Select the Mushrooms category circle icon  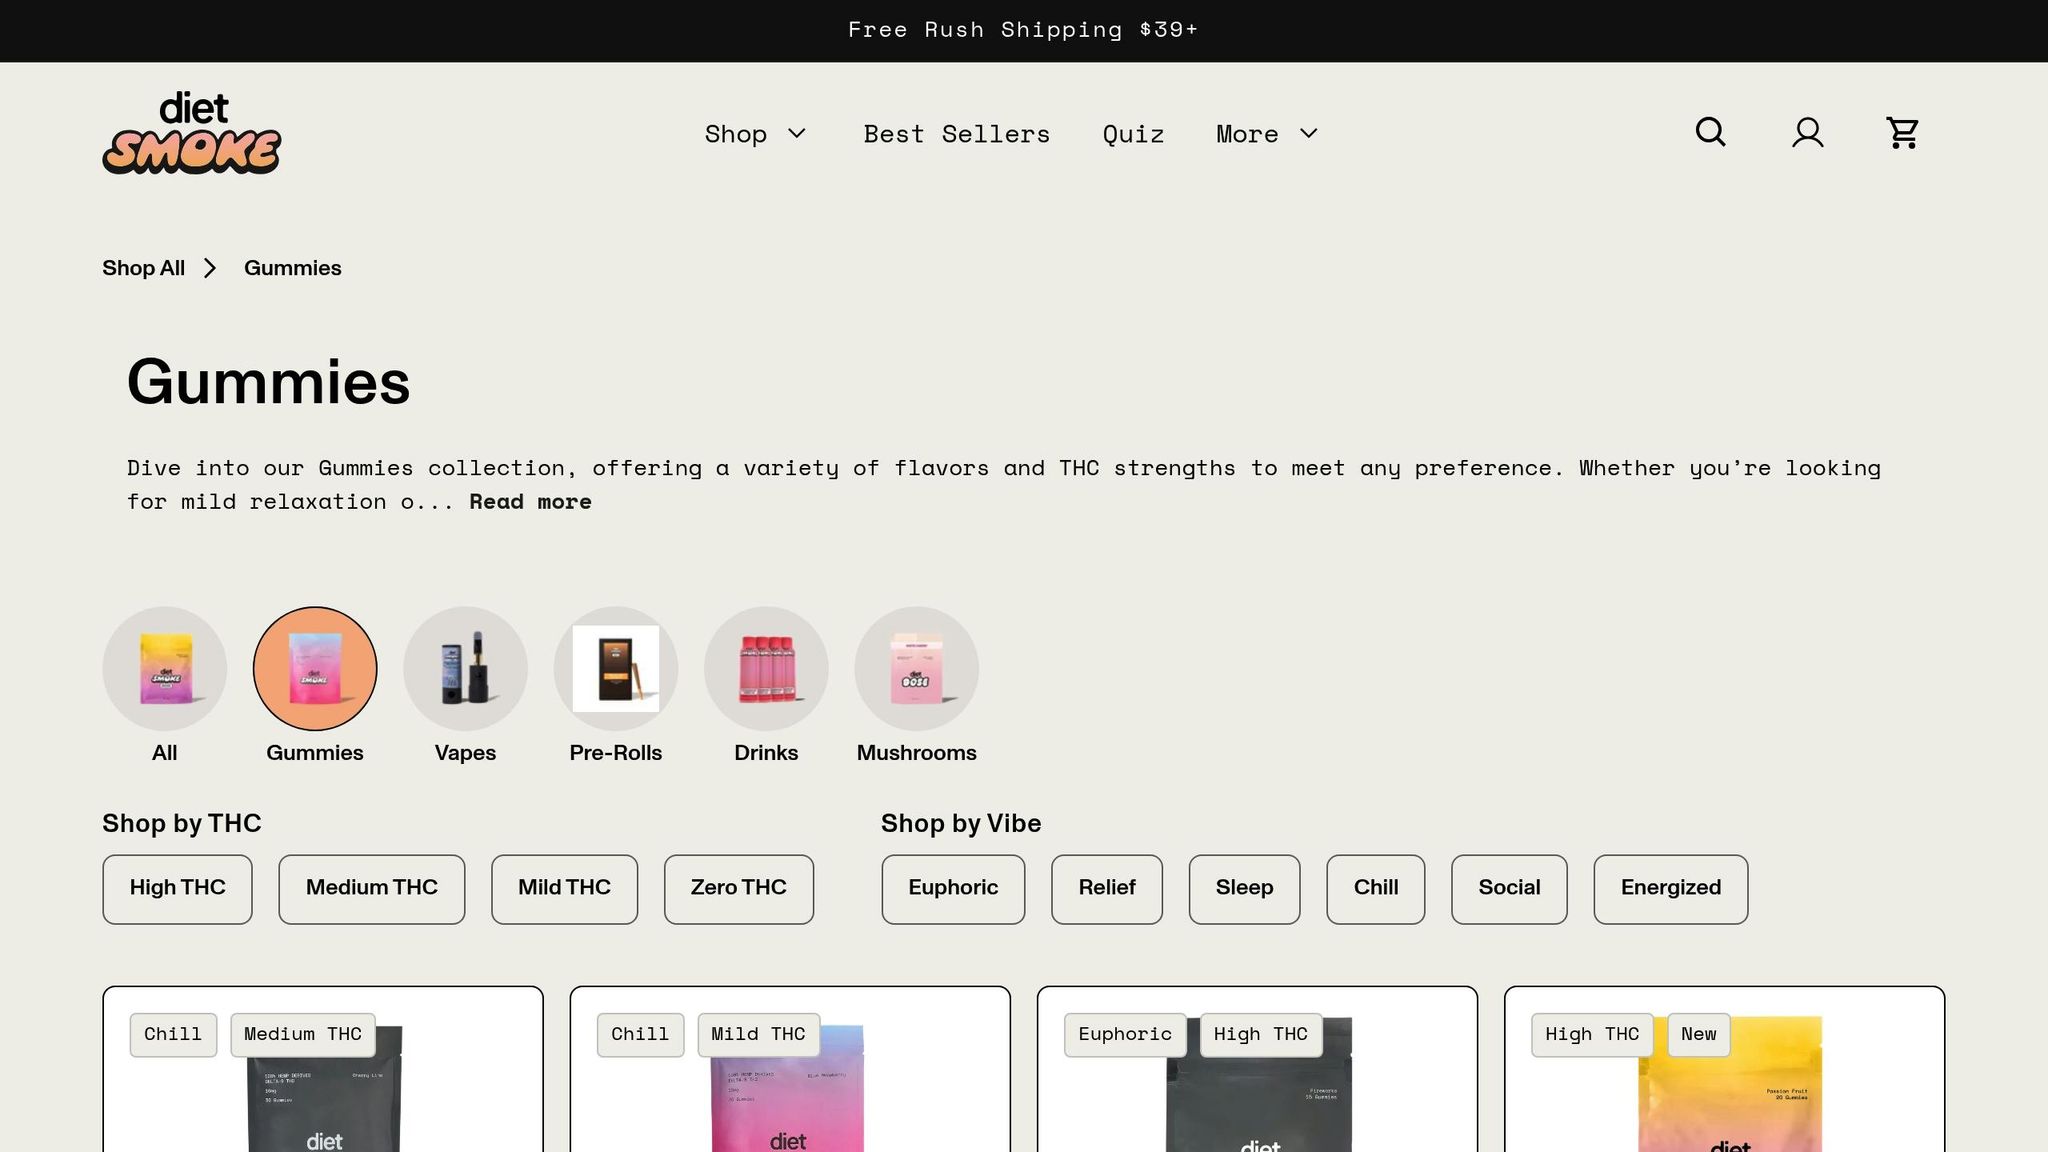point(917,668)
